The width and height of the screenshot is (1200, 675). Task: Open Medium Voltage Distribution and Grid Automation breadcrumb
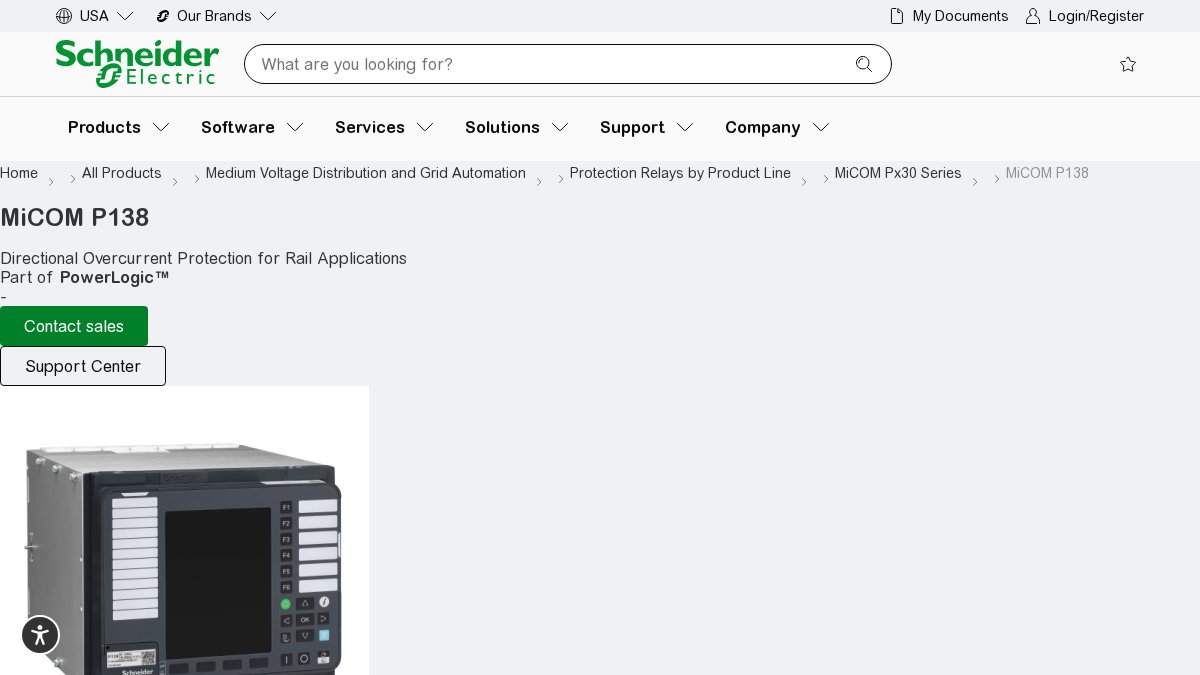[366, 173]
